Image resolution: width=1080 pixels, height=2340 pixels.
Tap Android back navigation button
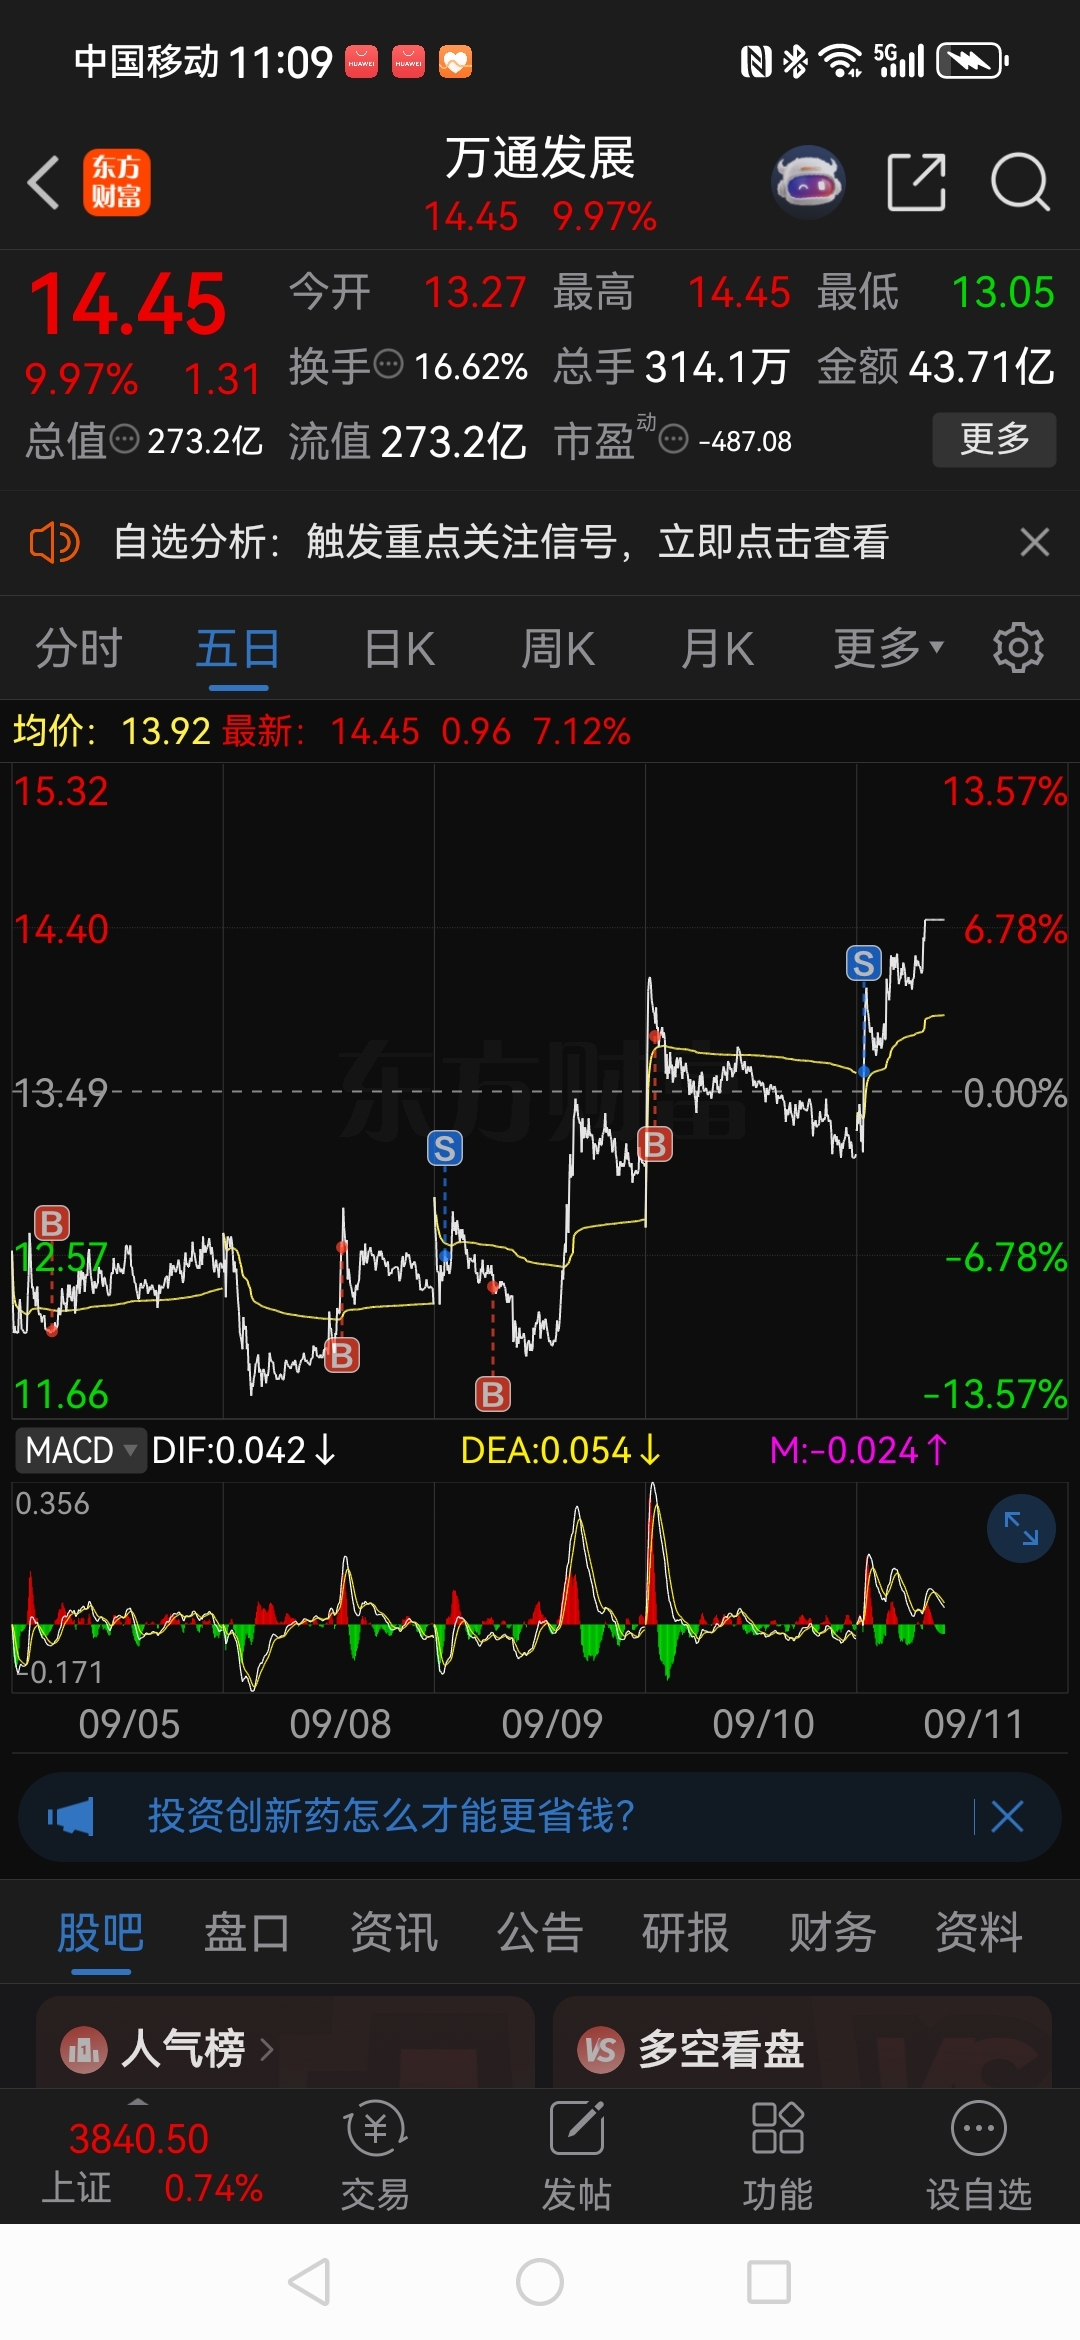[x=309, y=2283]
